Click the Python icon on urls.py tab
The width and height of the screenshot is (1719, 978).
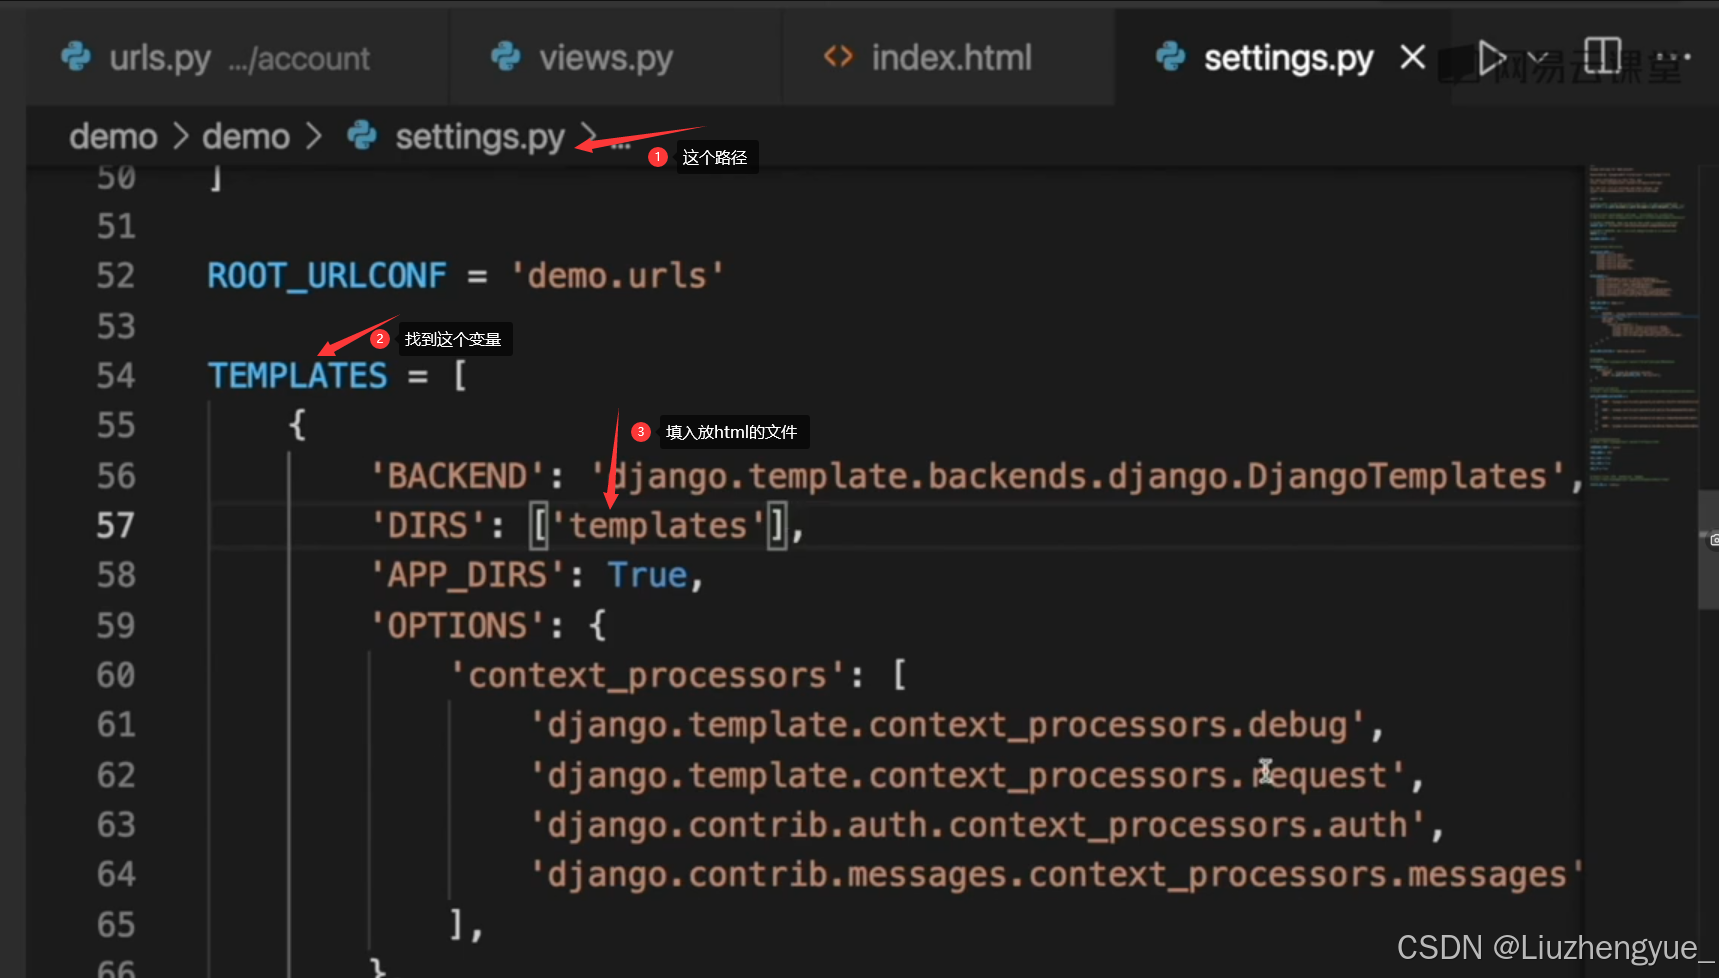(76, 57)
